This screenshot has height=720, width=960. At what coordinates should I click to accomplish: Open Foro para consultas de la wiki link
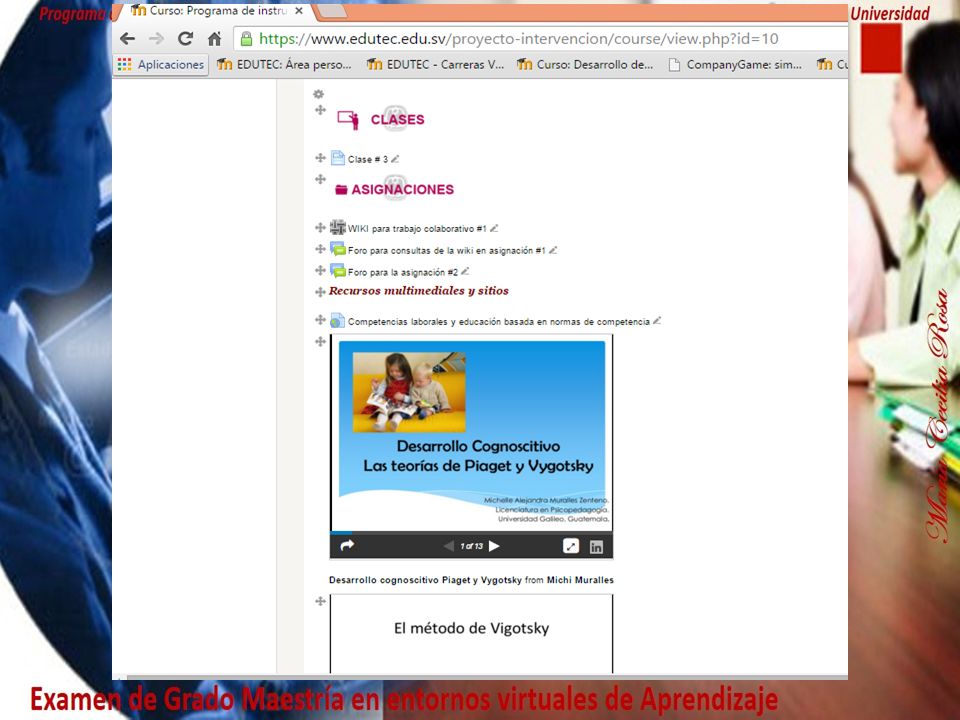[x=446, y=250]
